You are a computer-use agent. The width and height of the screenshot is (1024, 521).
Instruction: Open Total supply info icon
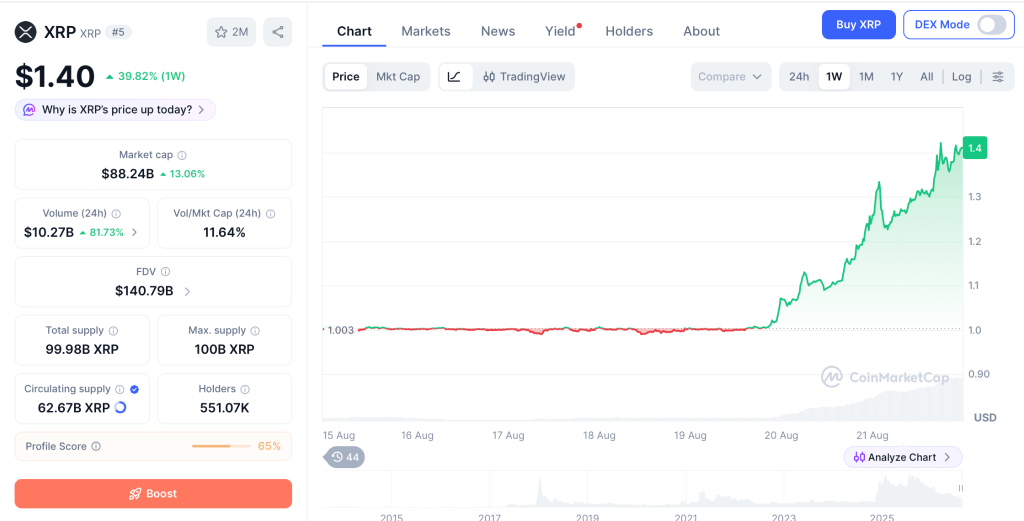113,331
